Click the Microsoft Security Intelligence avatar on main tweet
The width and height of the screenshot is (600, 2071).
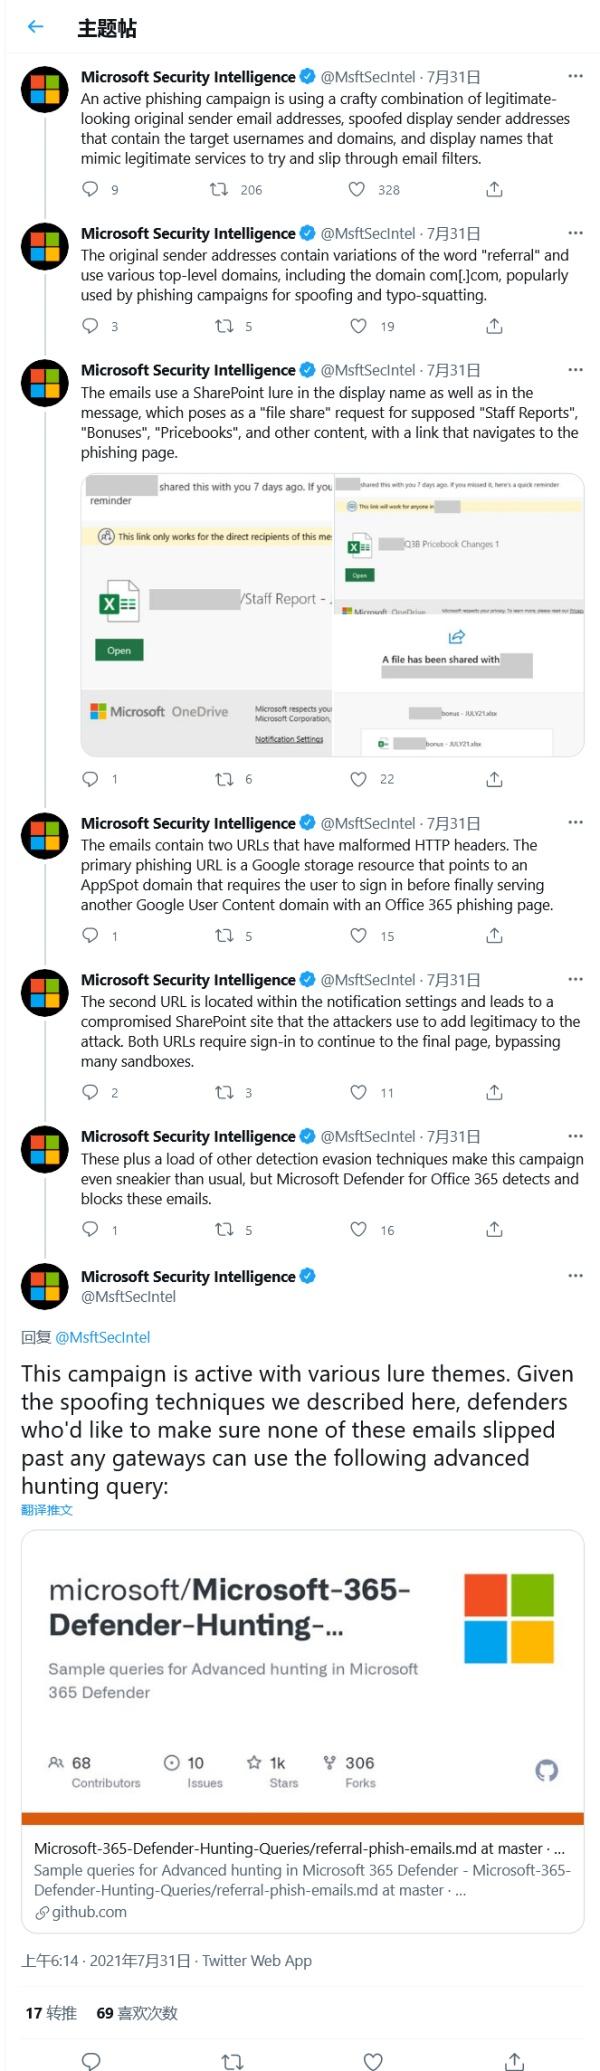click(44, 1286)
